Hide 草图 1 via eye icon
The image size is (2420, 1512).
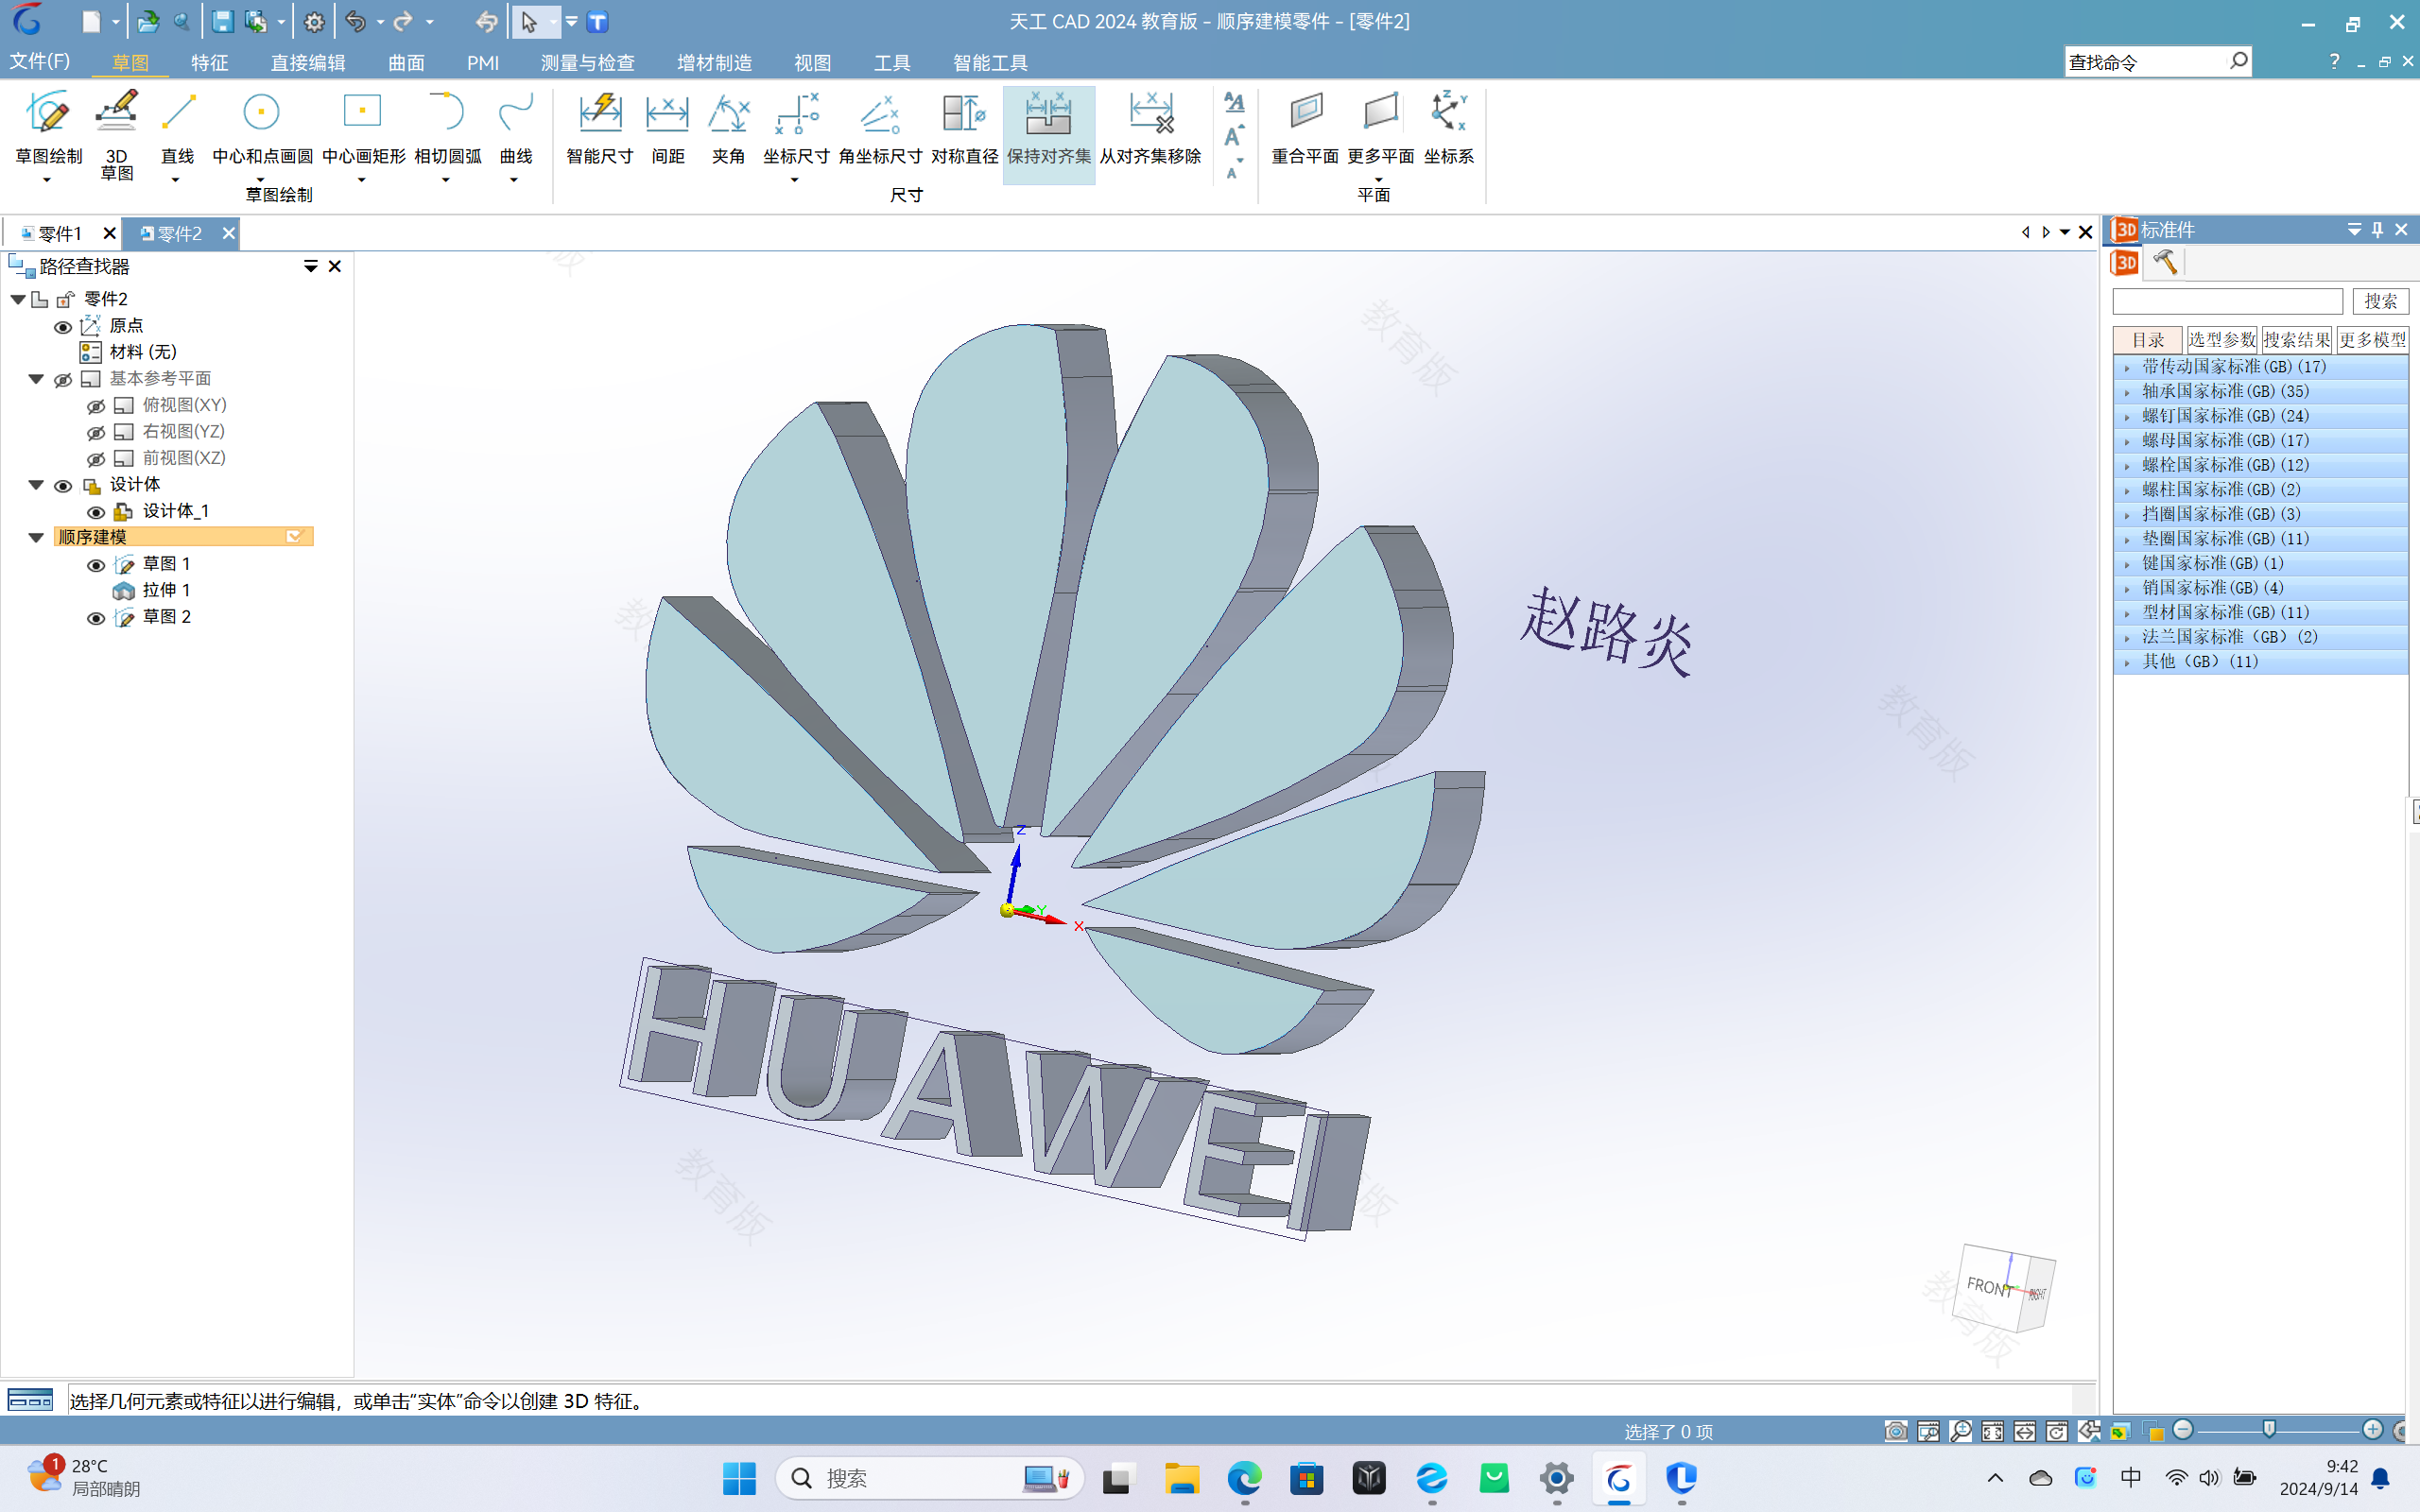(95, 564)
